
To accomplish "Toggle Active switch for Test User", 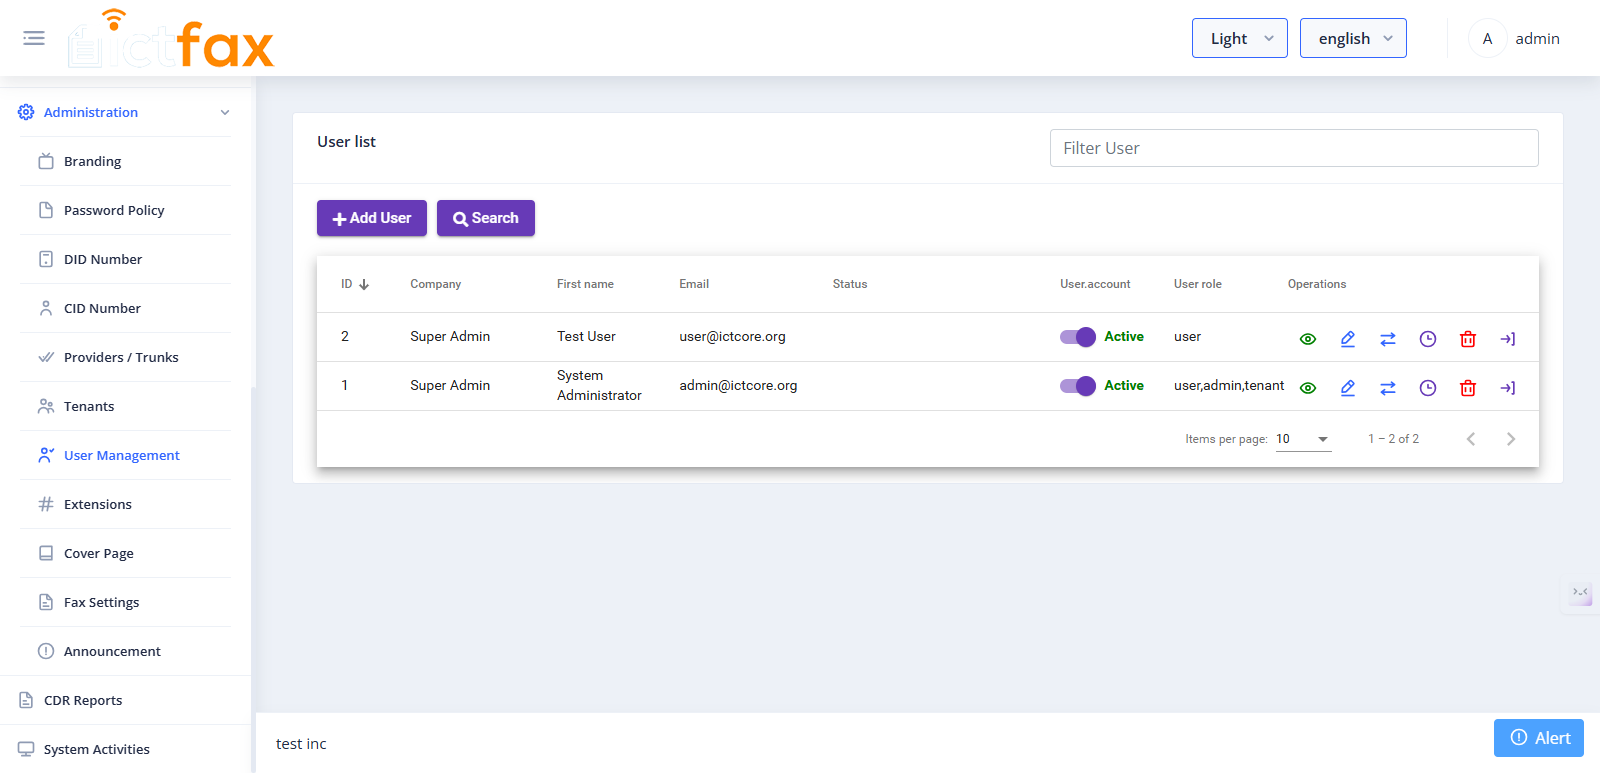I will (x=1078, y=337).
